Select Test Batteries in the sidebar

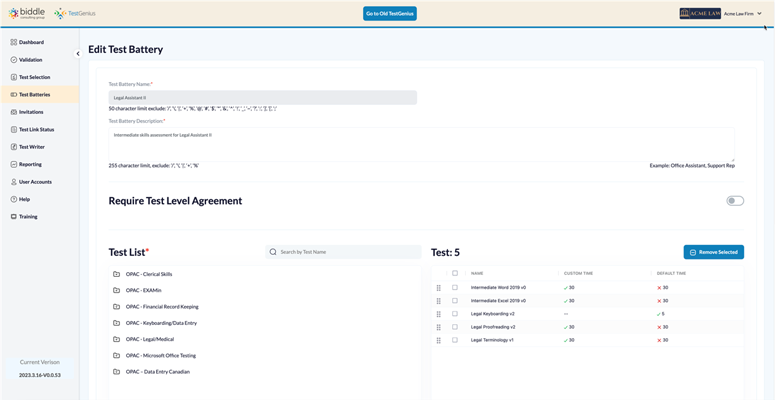[40, 94]
